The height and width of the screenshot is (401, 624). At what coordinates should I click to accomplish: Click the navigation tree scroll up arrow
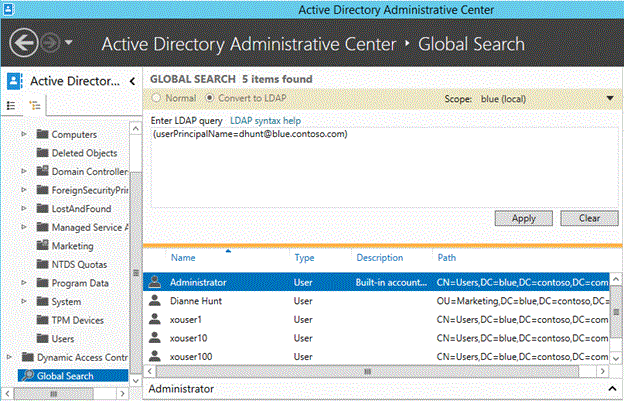pyautogui.click(x=136, y=128)
